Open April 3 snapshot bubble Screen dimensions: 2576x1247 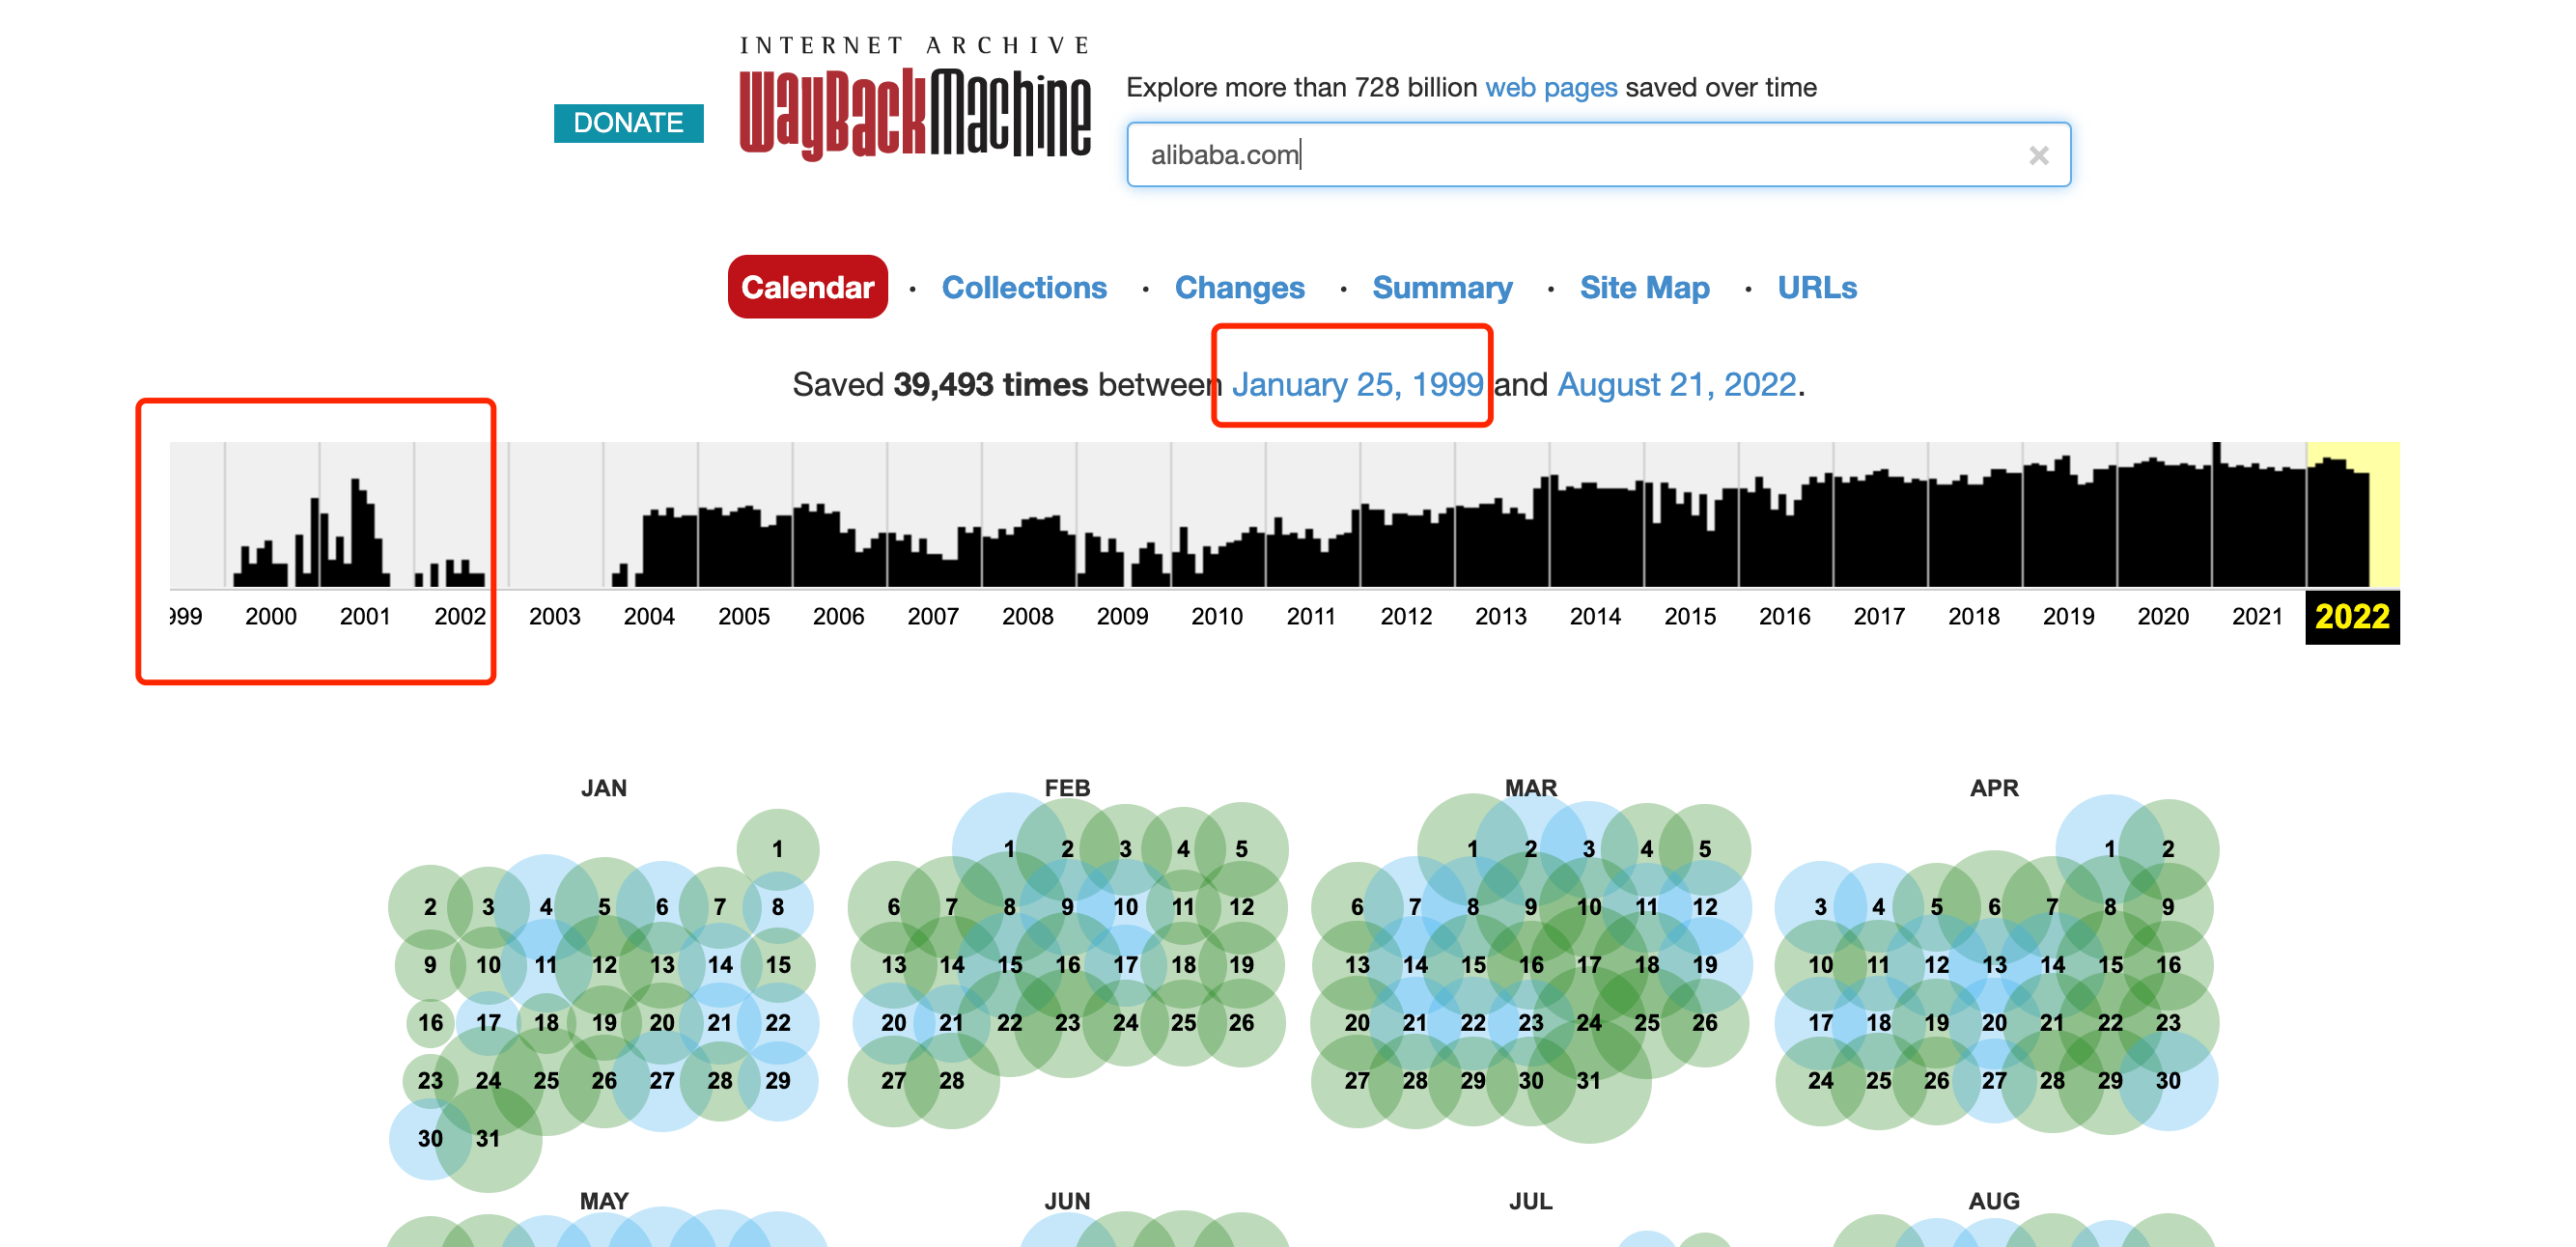click(x=1820, y=907)
